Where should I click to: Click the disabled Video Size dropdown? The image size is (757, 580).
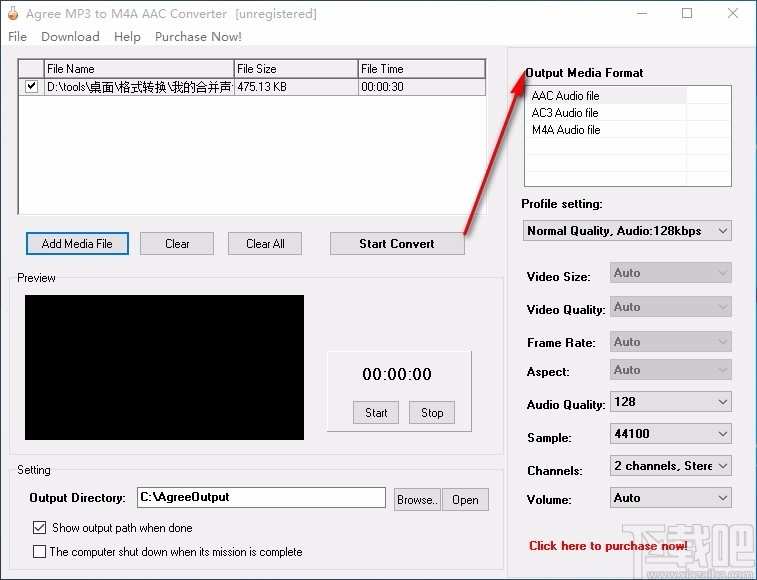(x=671, y=273)
